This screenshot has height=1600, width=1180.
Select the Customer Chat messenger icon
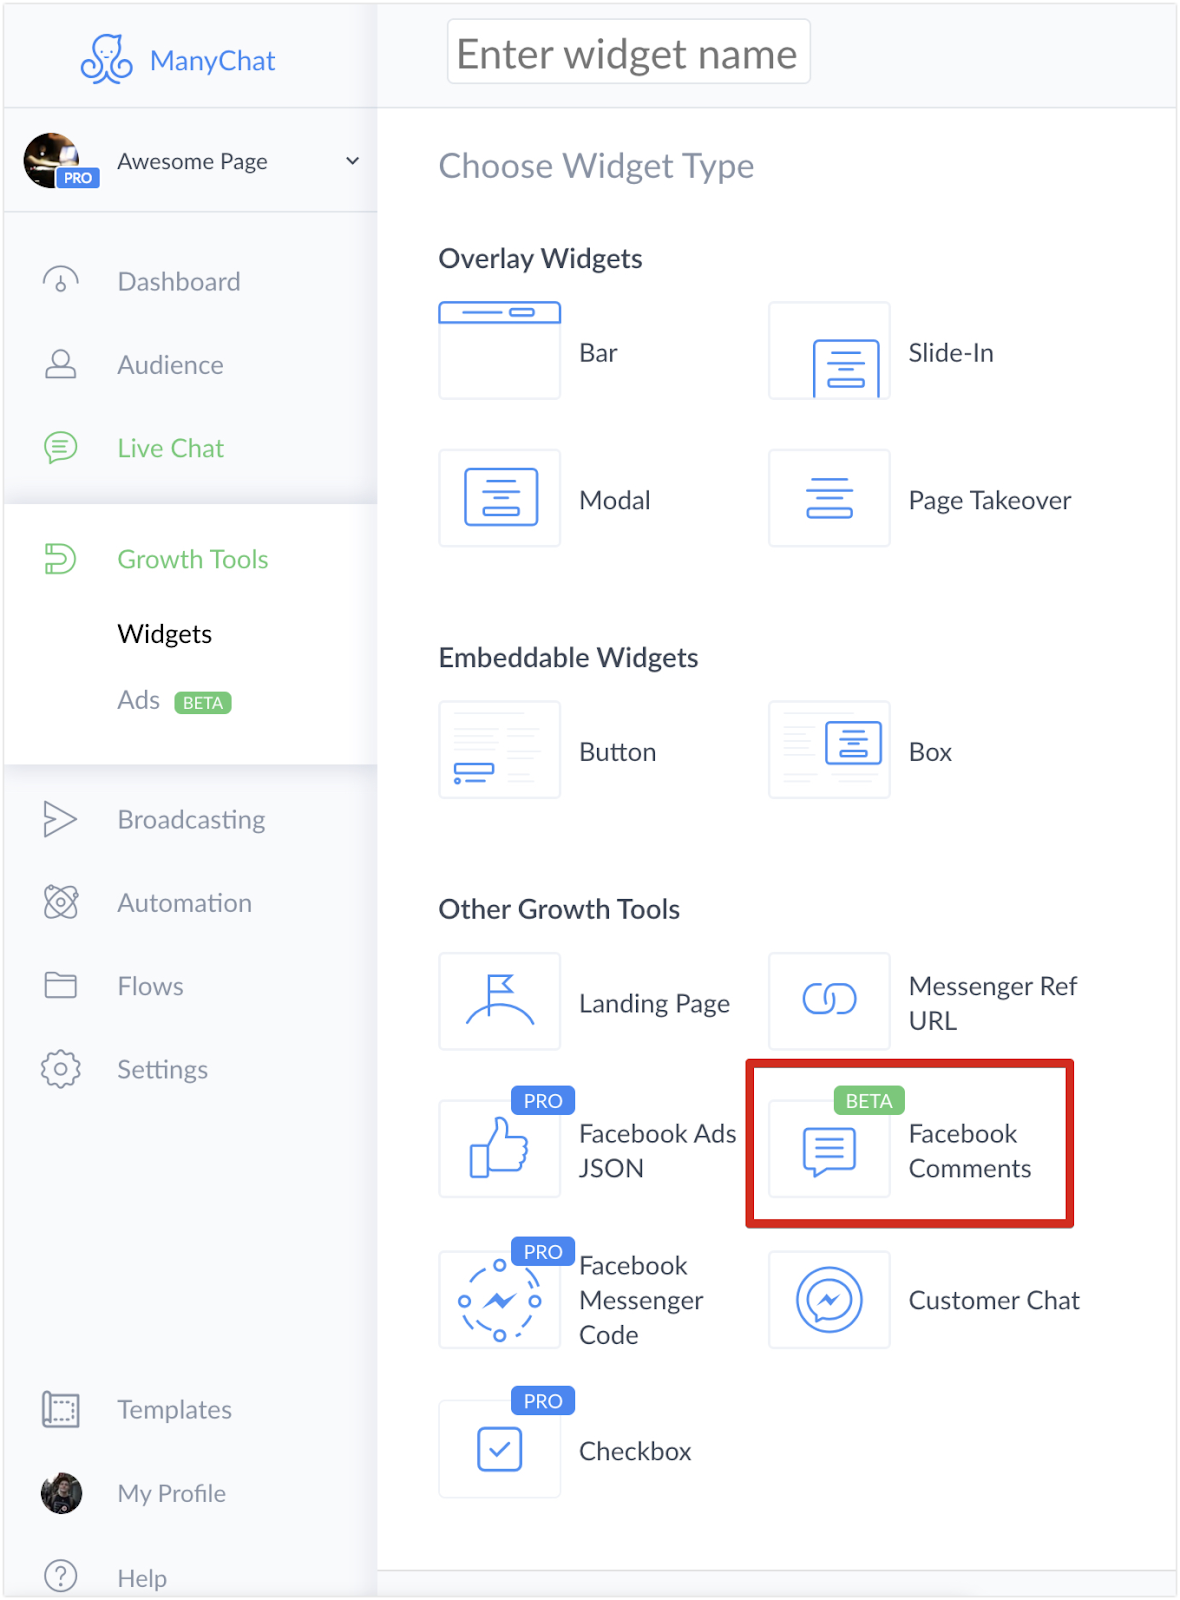pyautogui.click(x=829, y=1300)
